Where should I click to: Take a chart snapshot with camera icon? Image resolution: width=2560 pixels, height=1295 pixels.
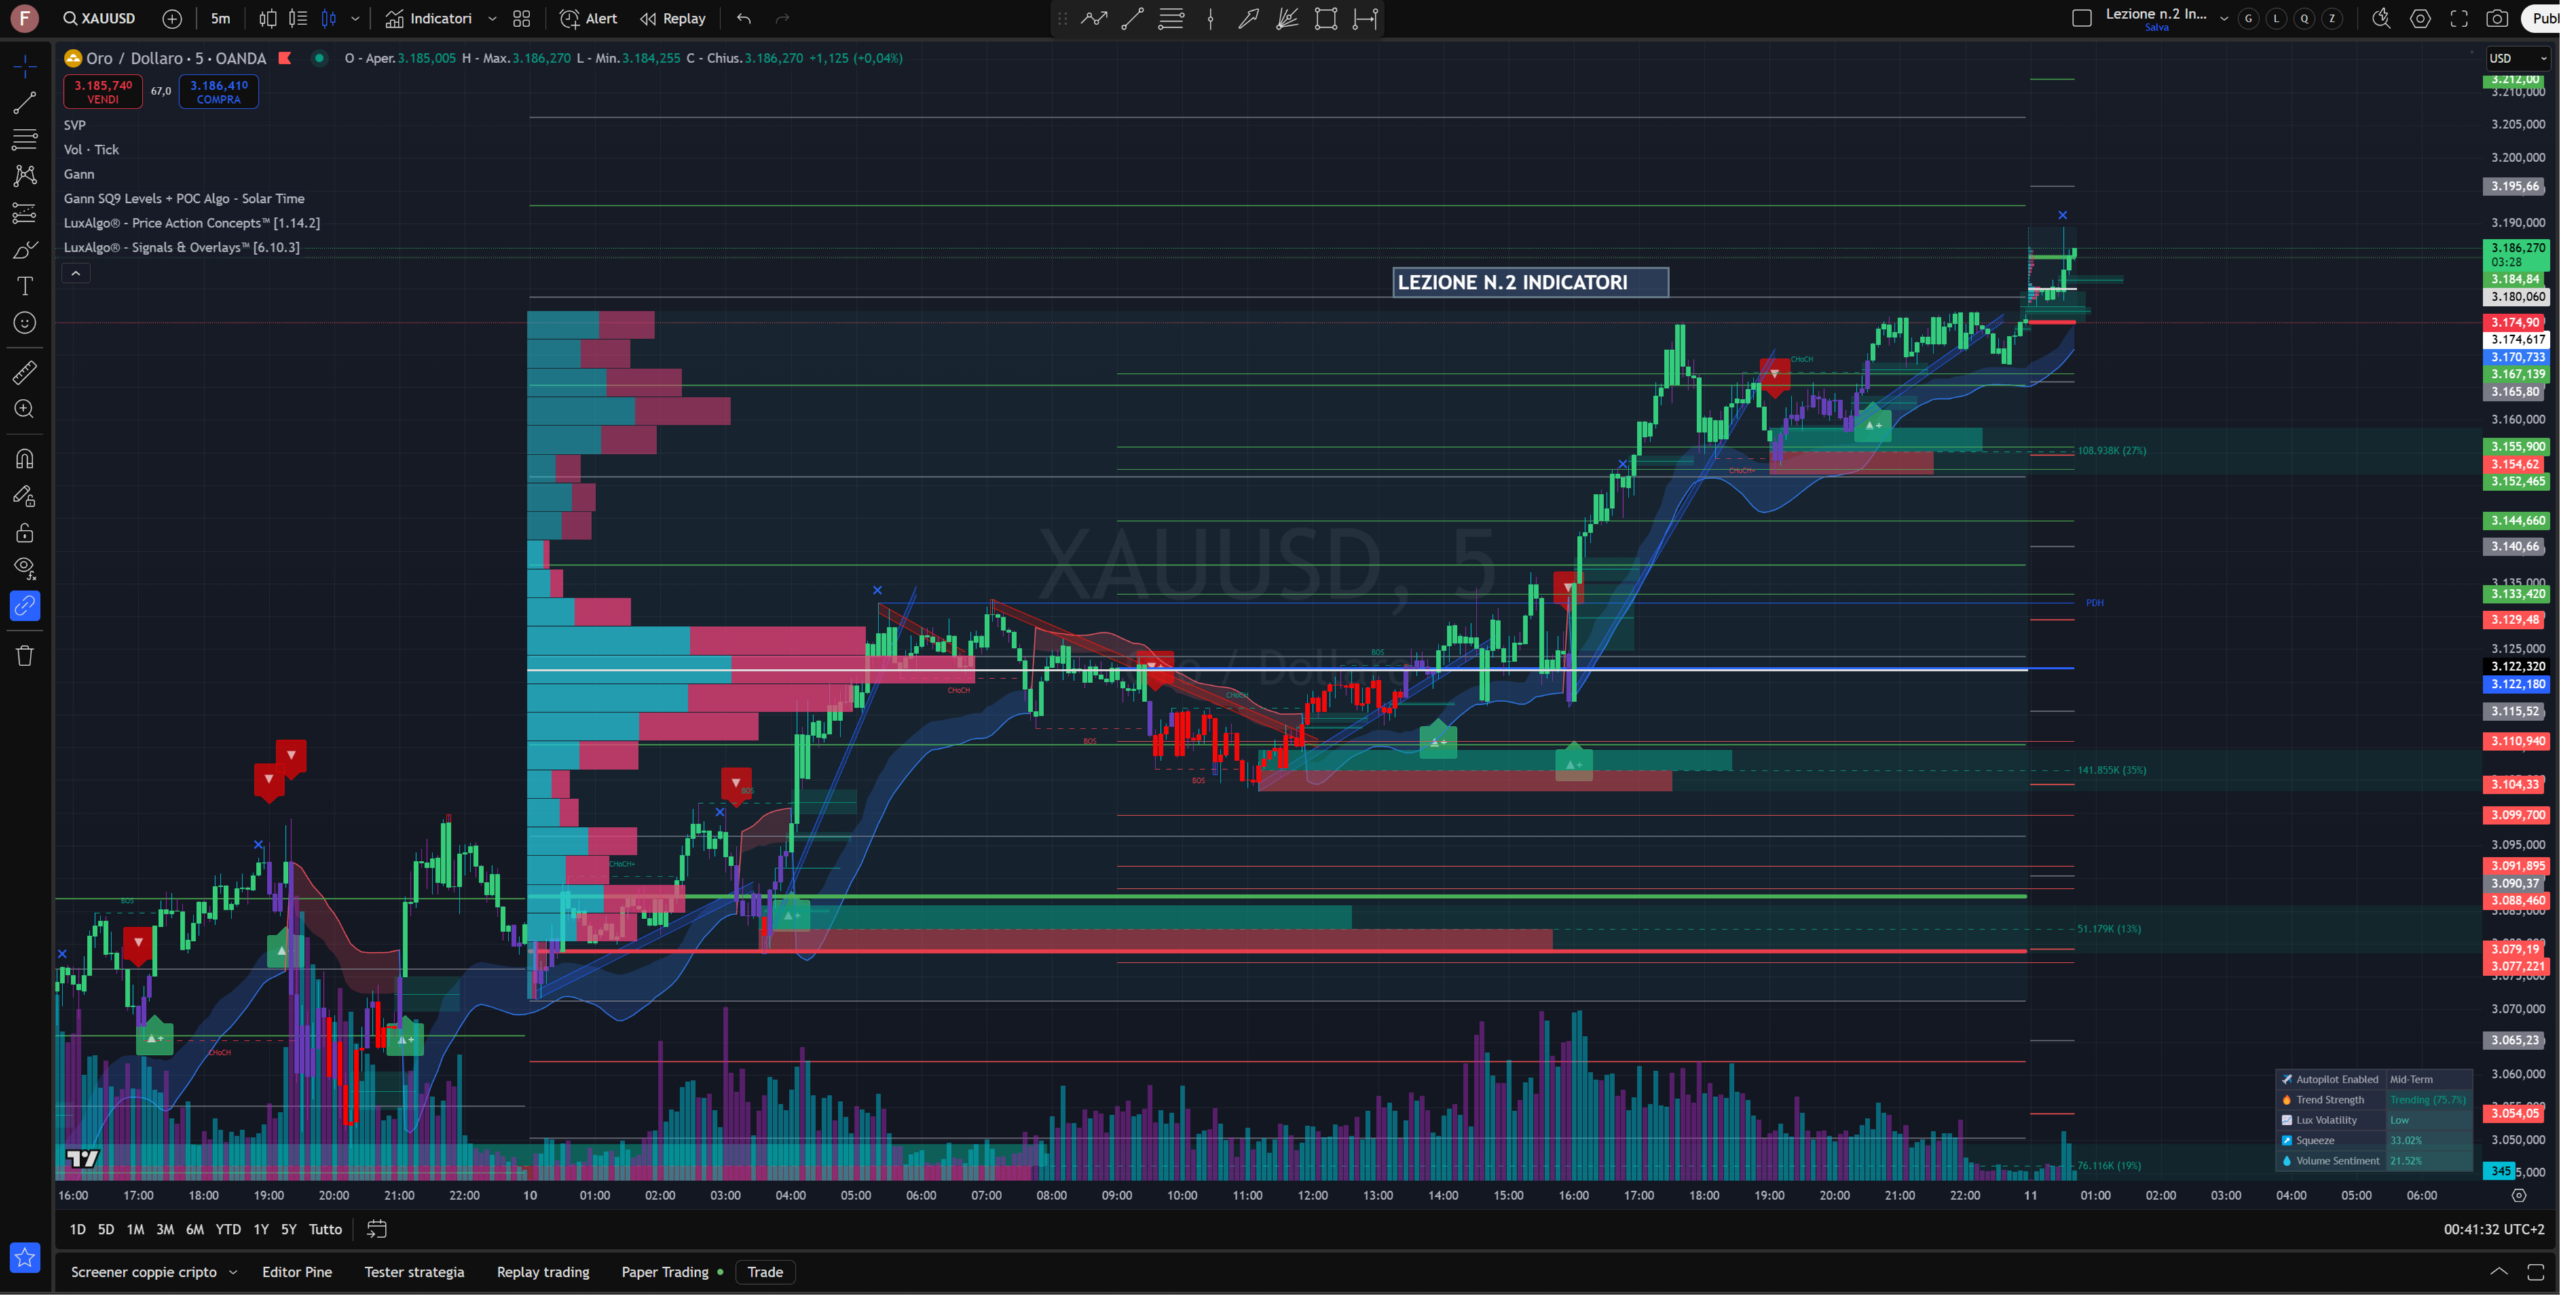(2497, 19)
